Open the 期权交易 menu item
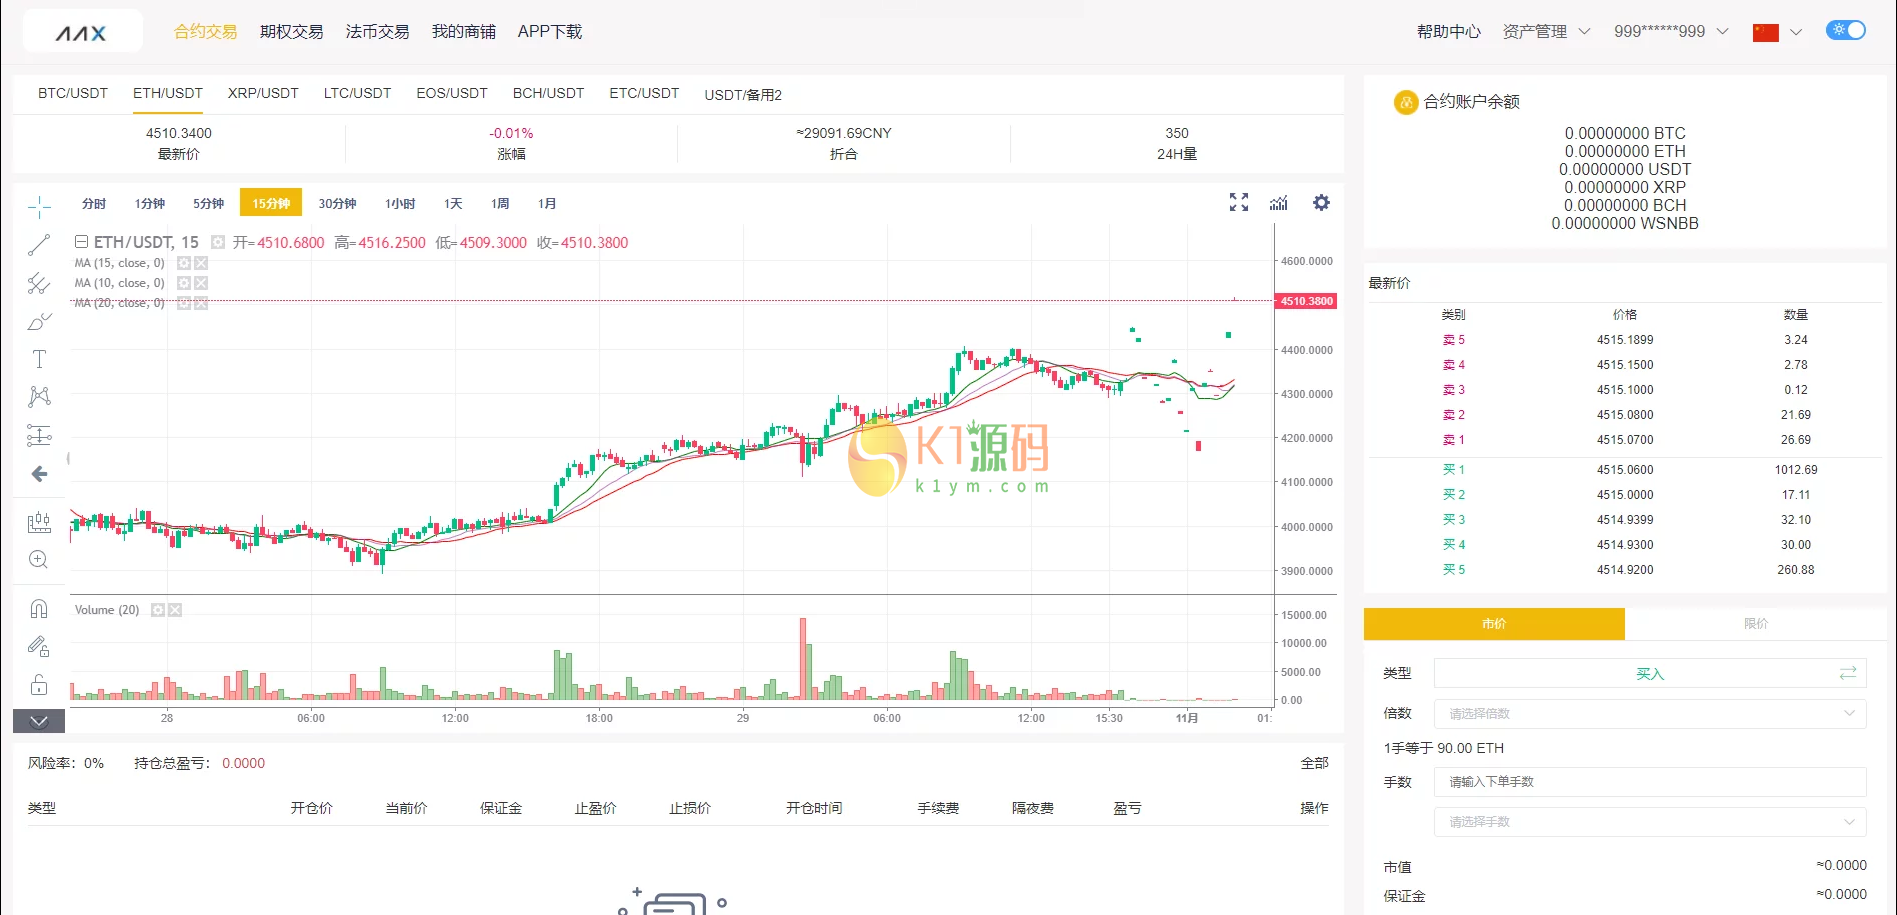 click(291, 32)
